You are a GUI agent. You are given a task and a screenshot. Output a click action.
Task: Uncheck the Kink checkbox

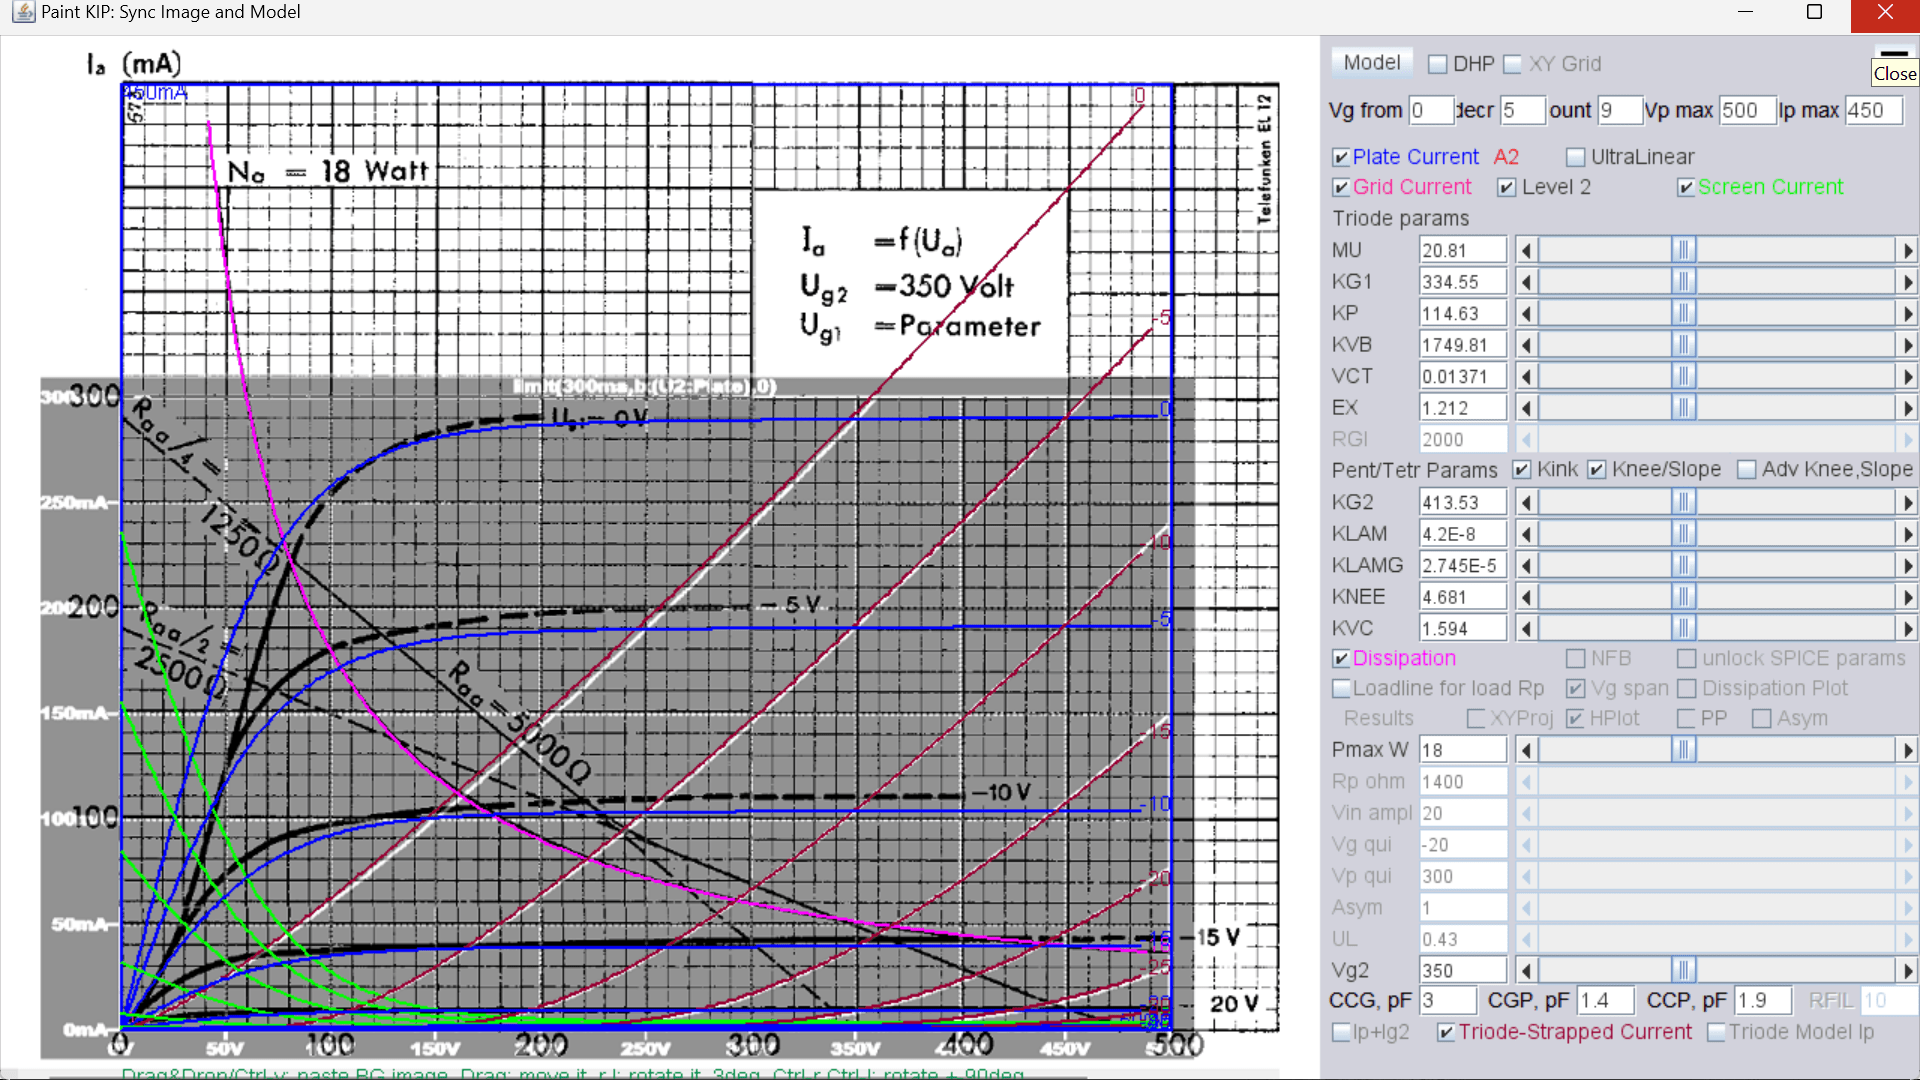tap(1522, 470)
